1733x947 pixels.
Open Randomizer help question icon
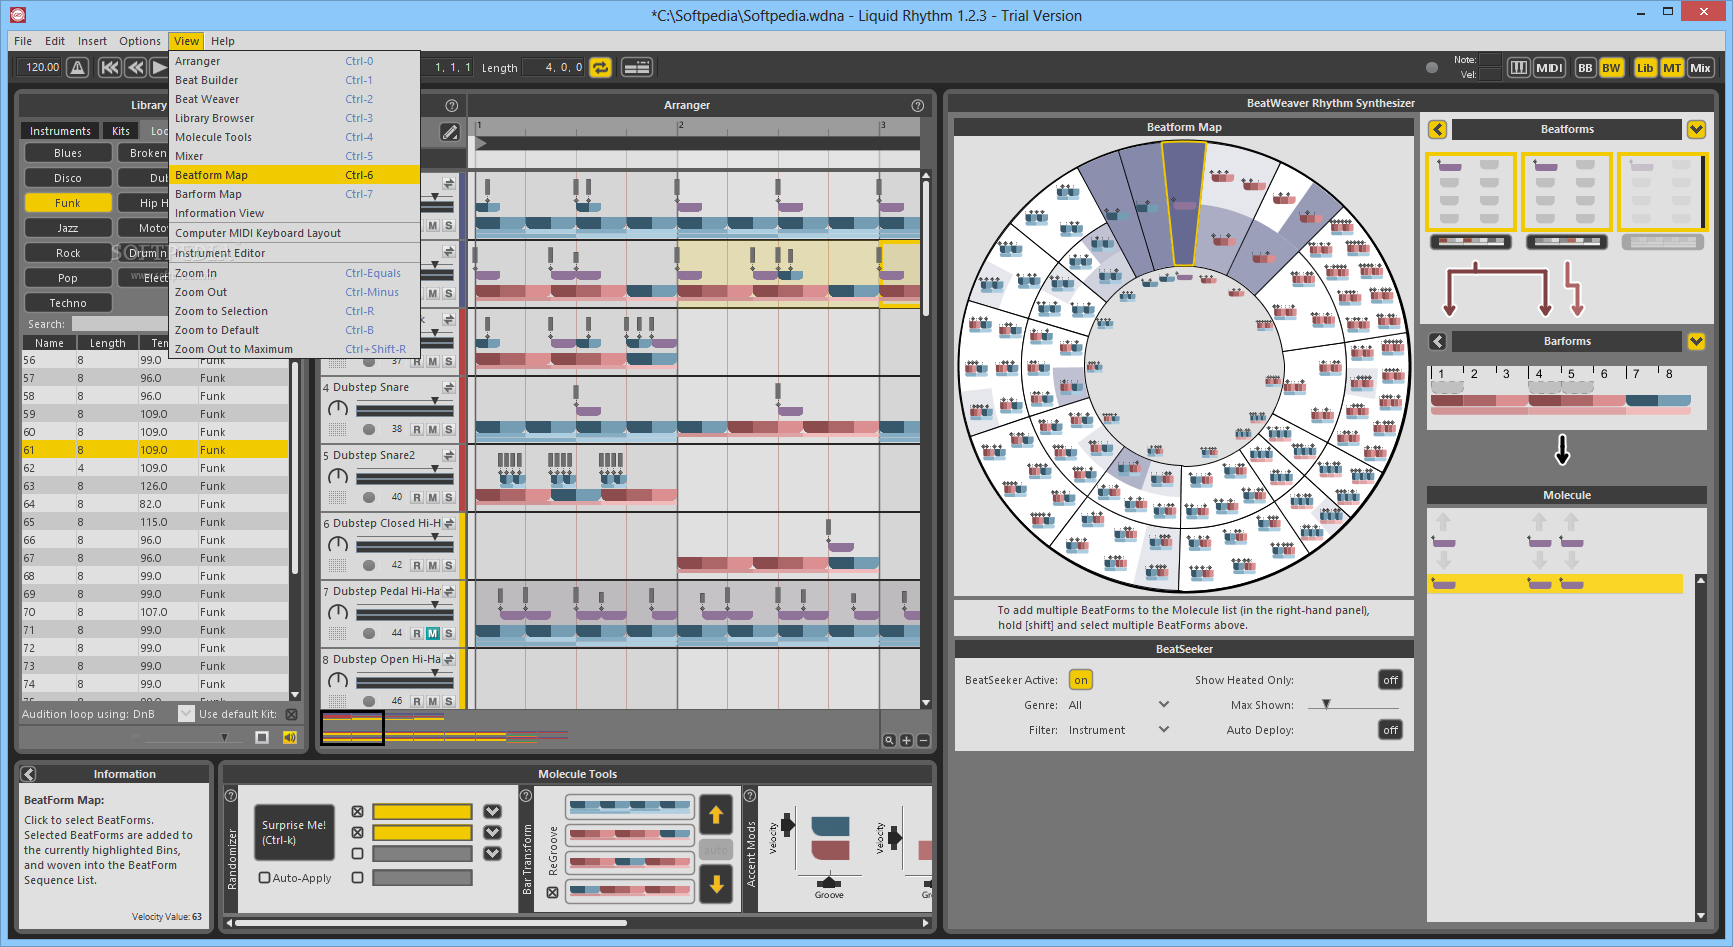[231, 796]
